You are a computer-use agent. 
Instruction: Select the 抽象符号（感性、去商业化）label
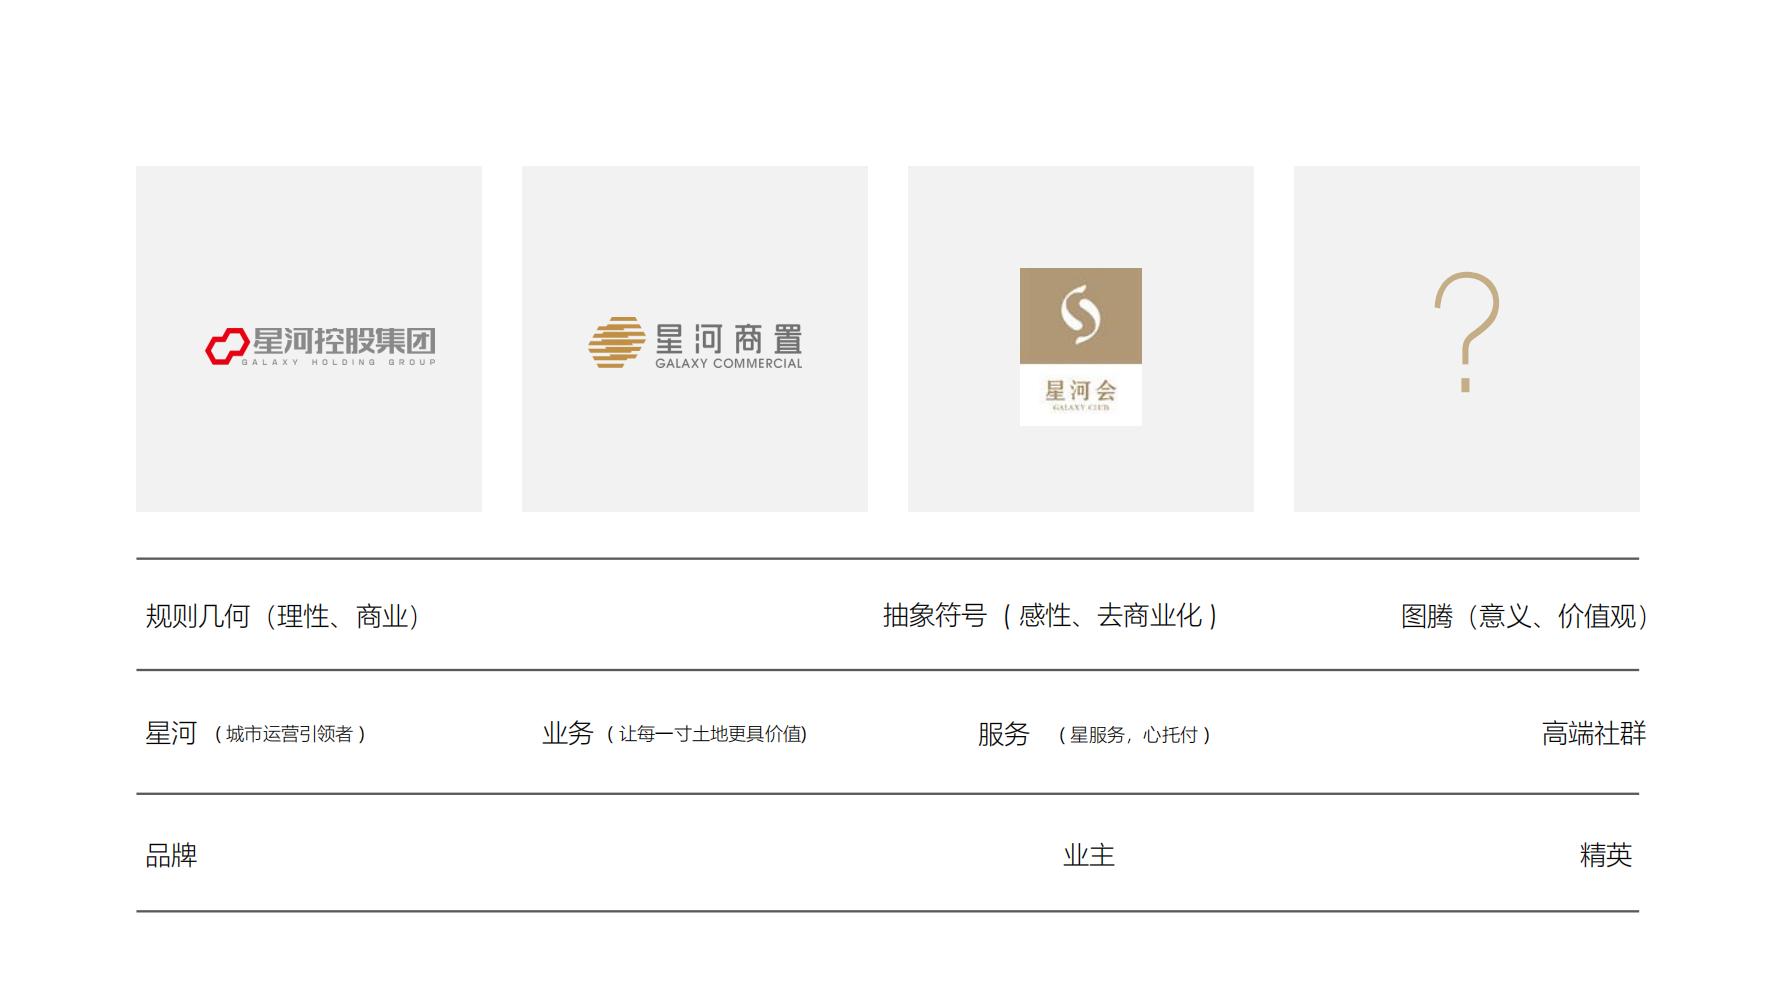[1050, 615]
